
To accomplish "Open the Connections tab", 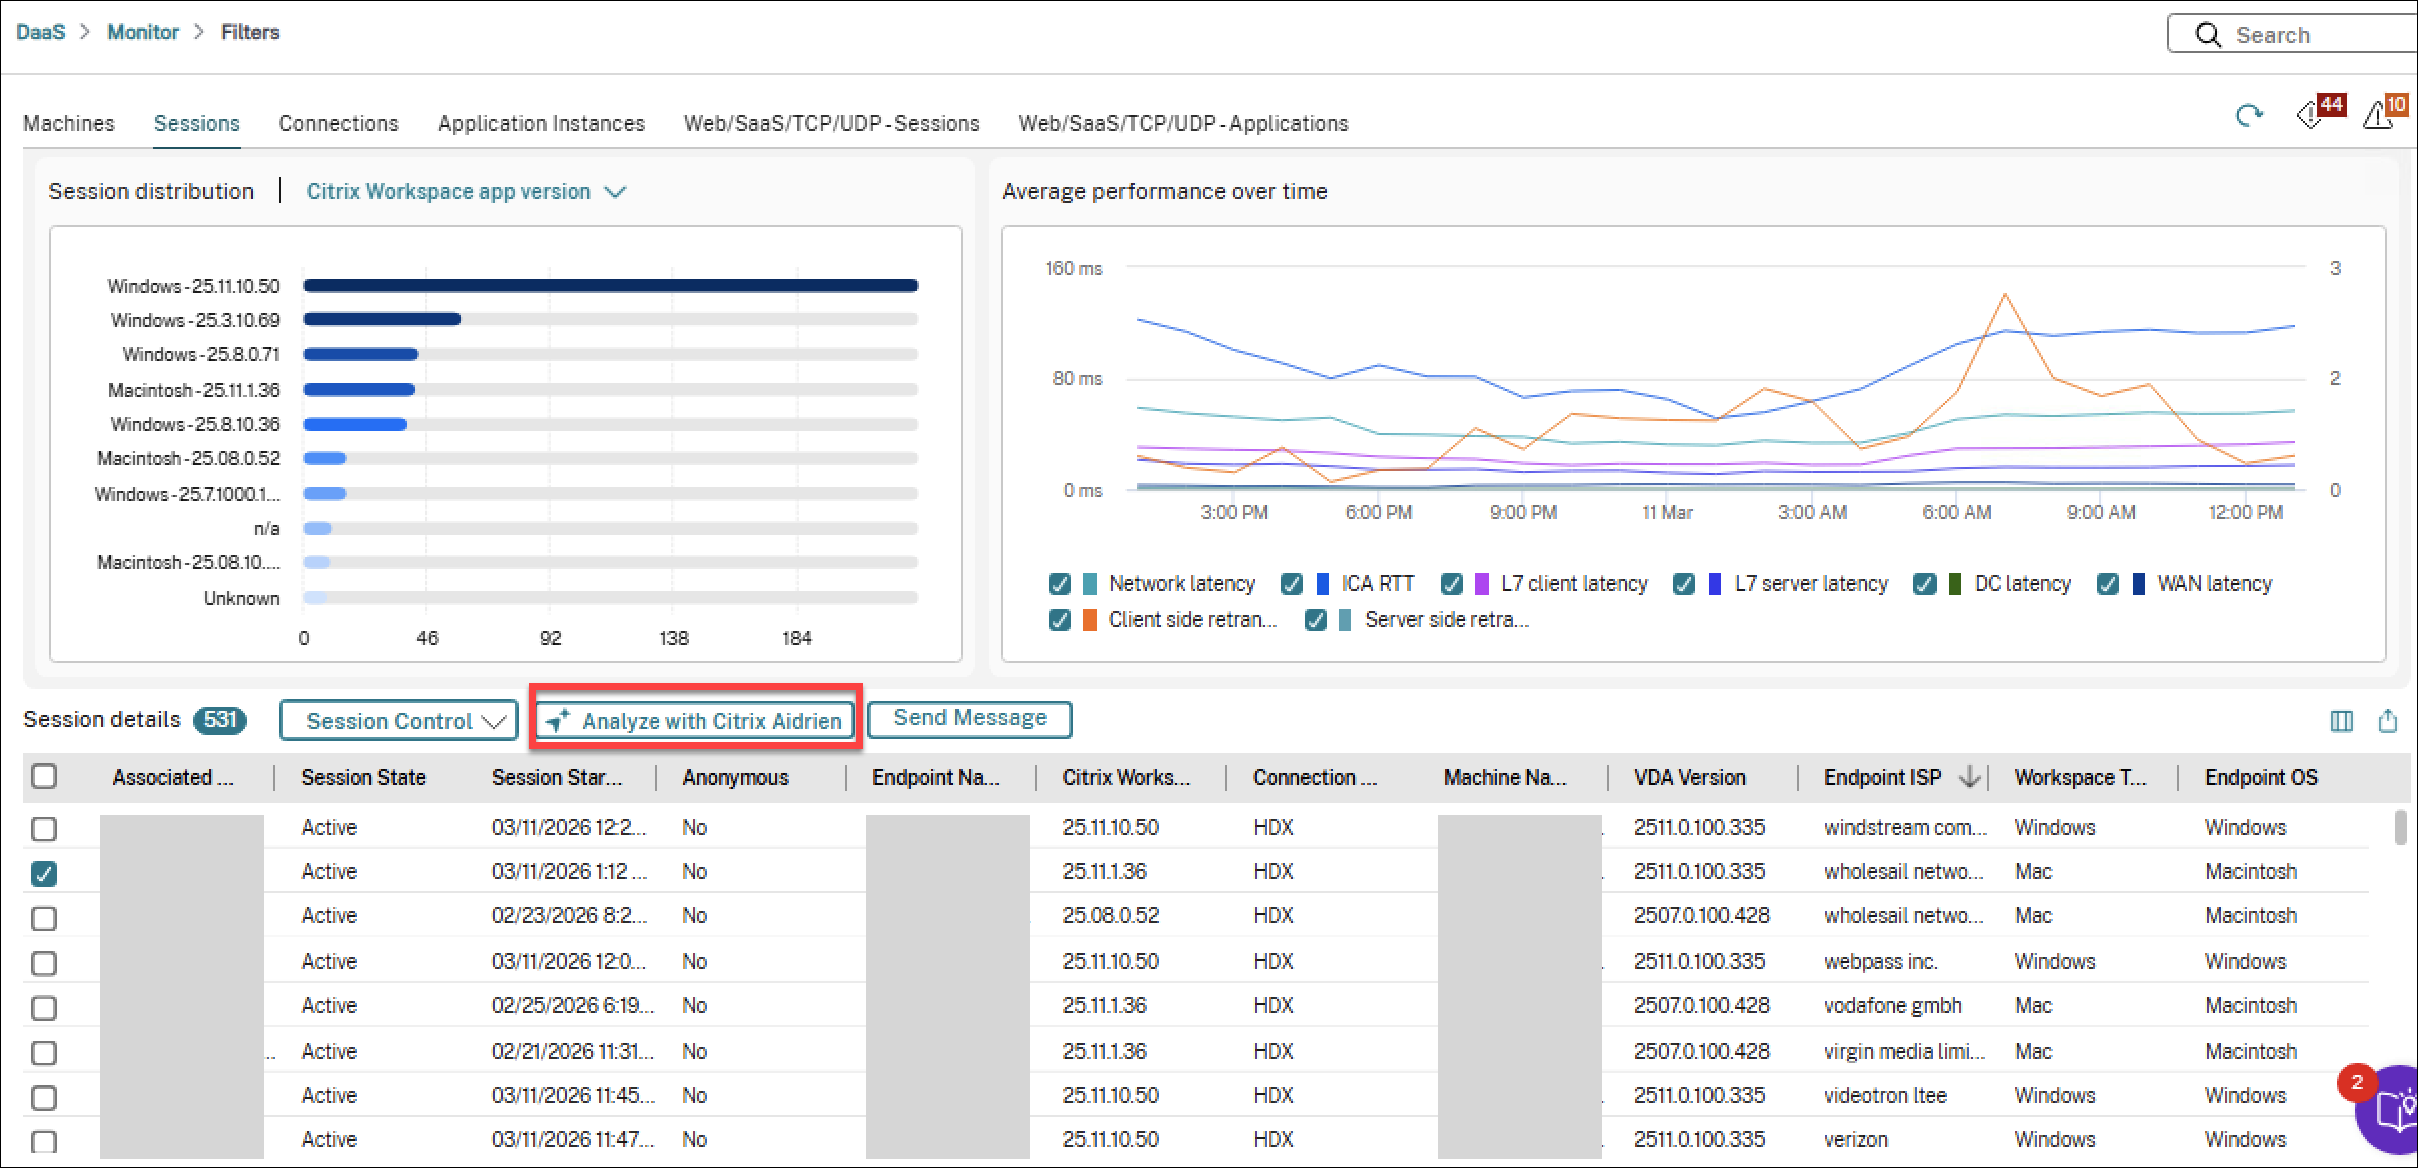I will (338, 123).
